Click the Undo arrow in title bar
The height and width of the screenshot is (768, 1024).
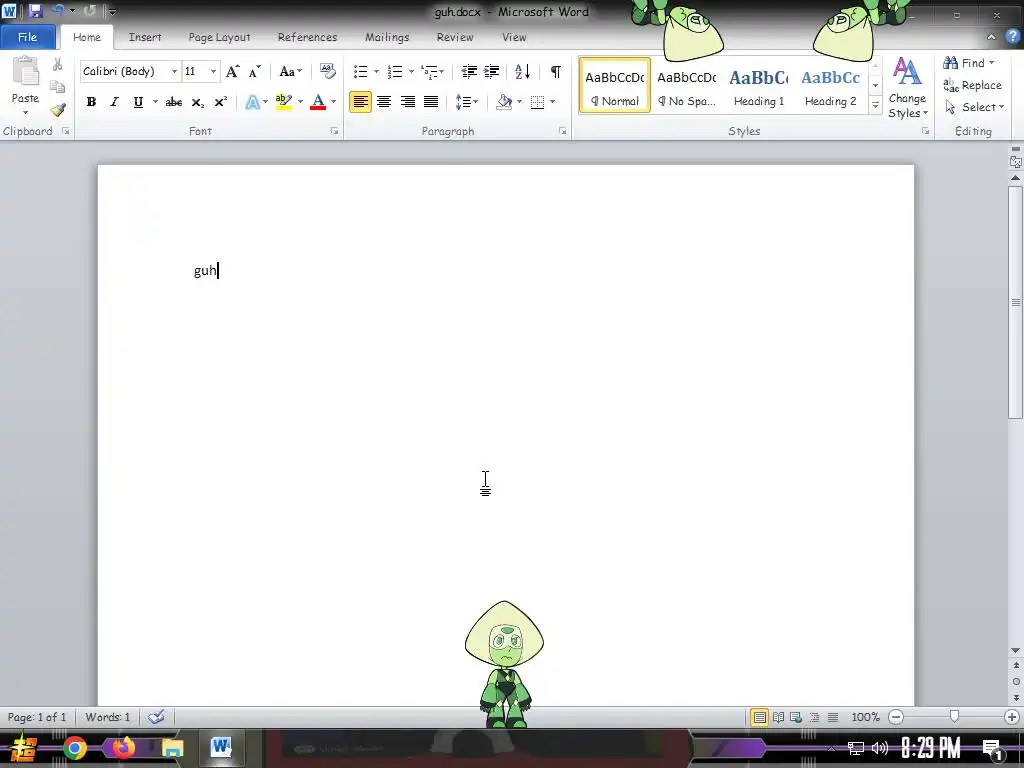click(58, 10)
